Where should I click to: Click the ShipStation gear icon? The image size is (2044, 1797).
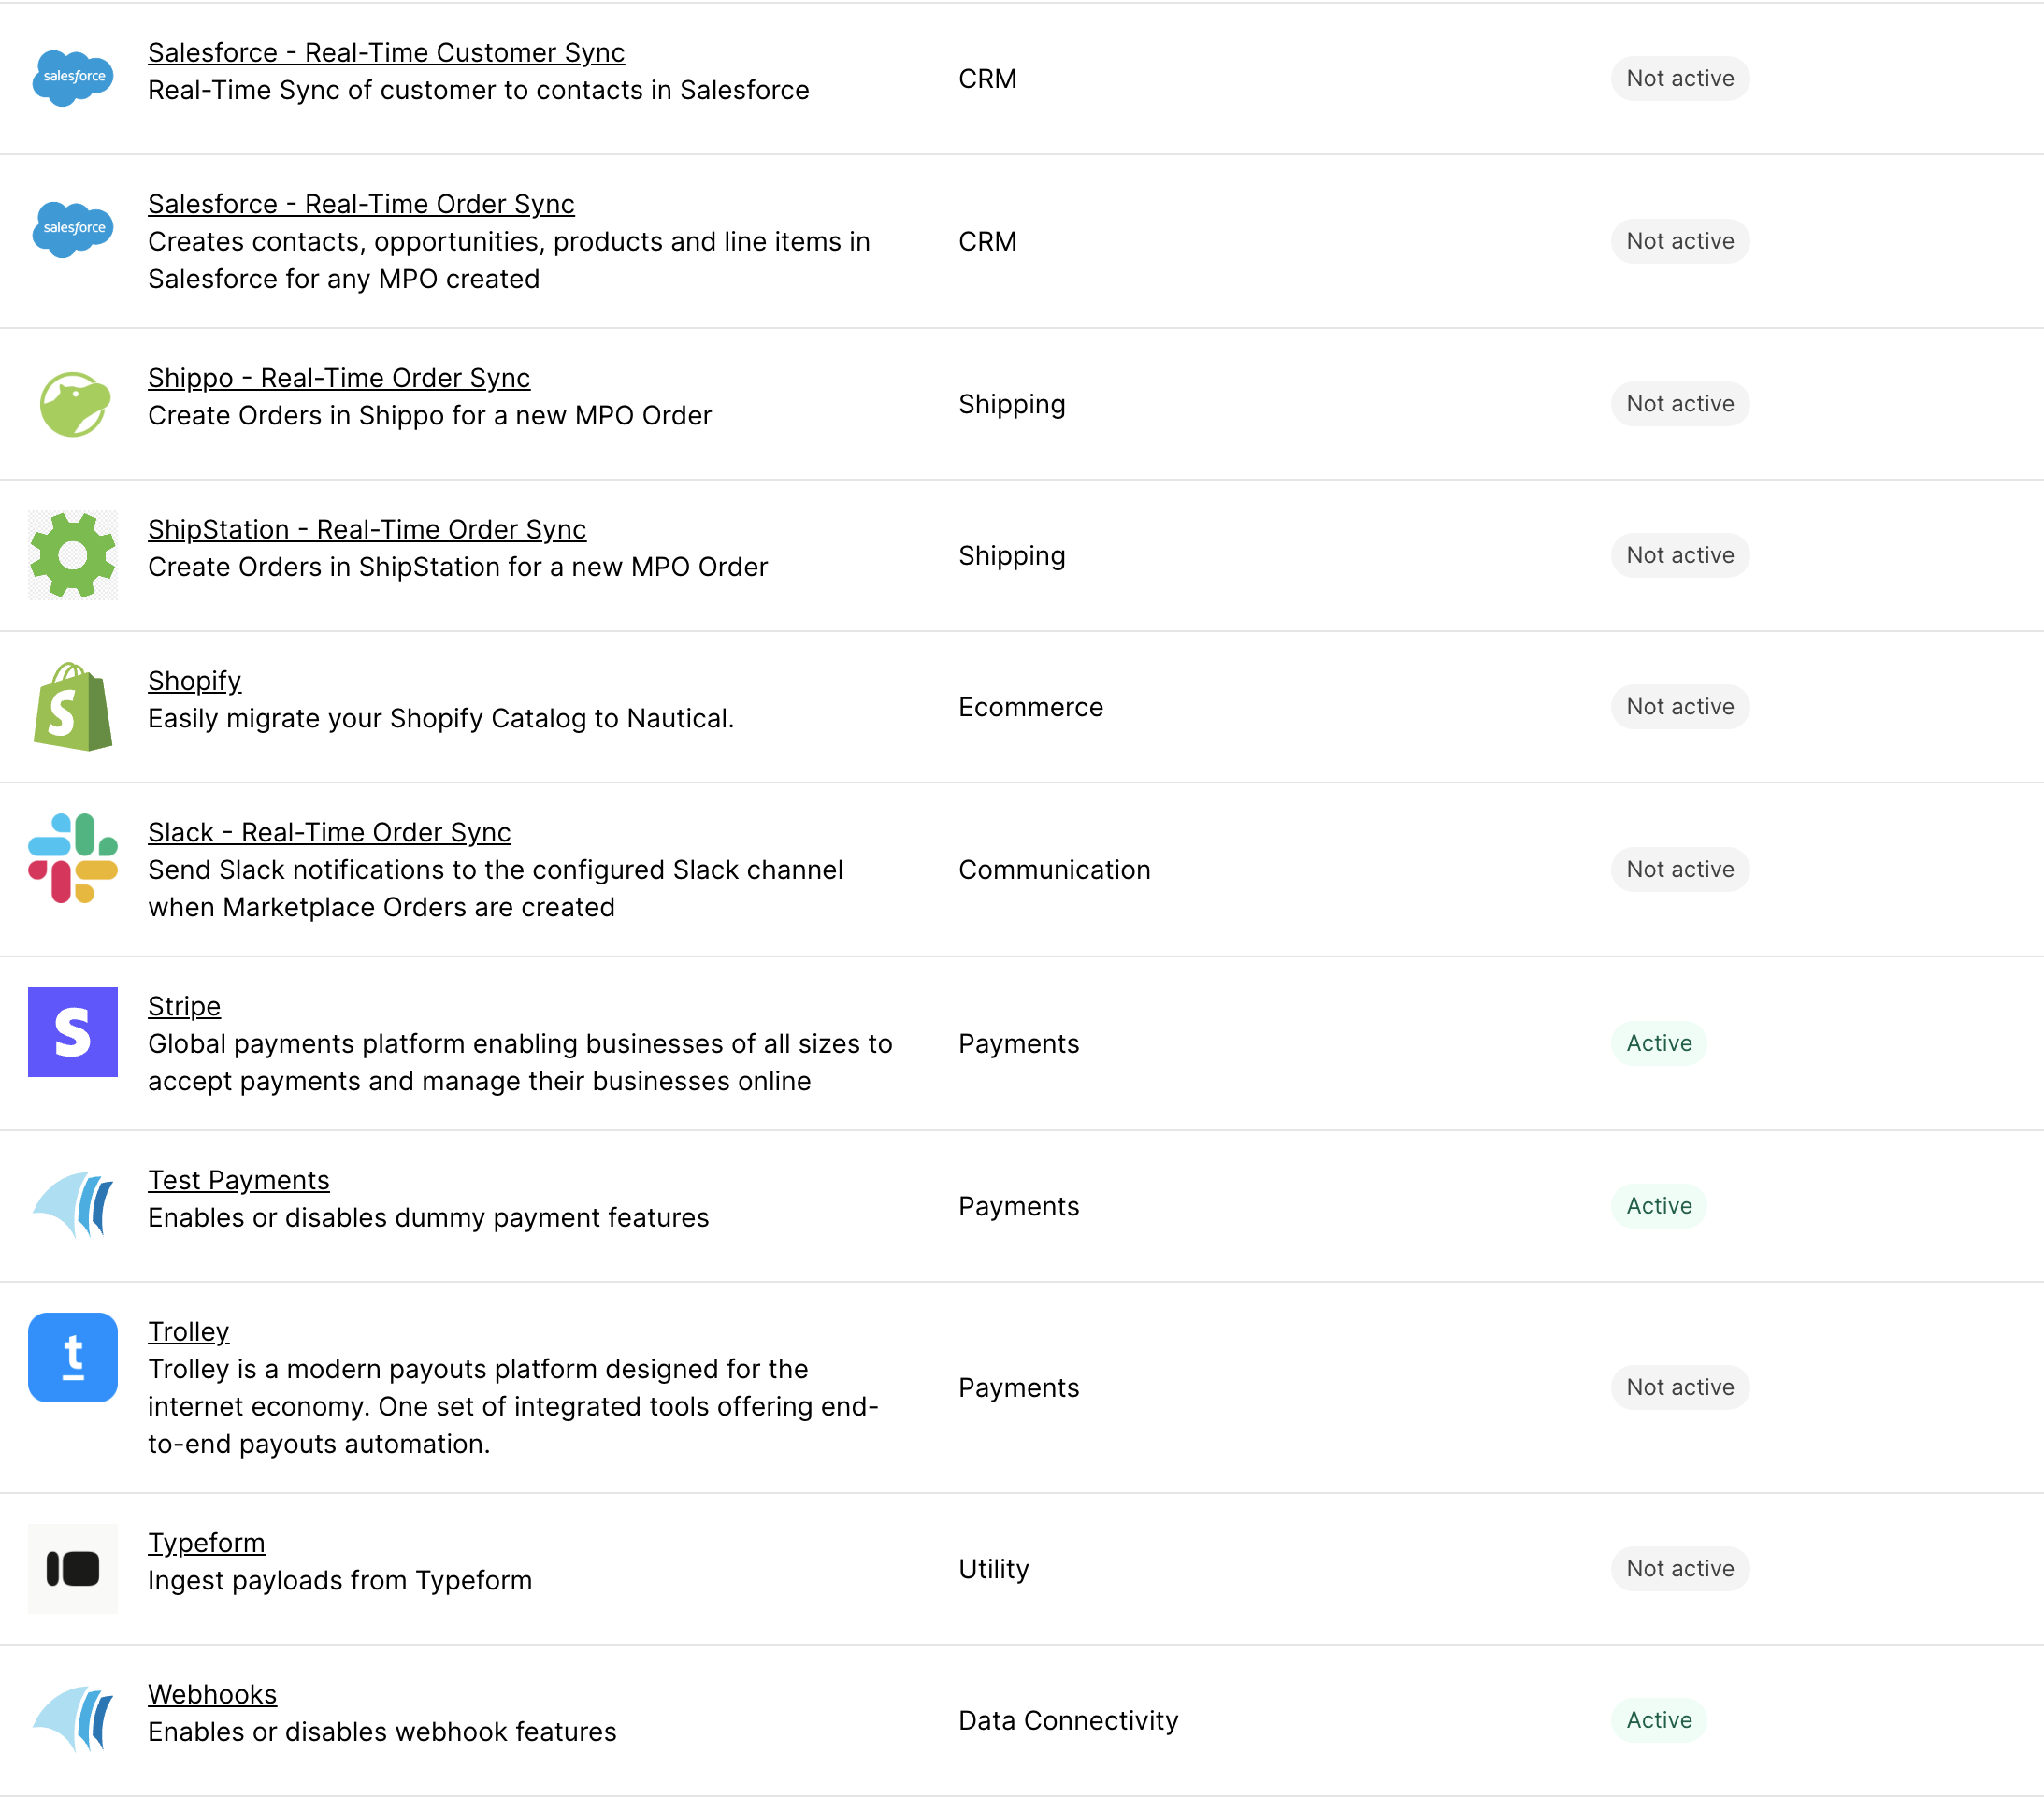point(73,554)
